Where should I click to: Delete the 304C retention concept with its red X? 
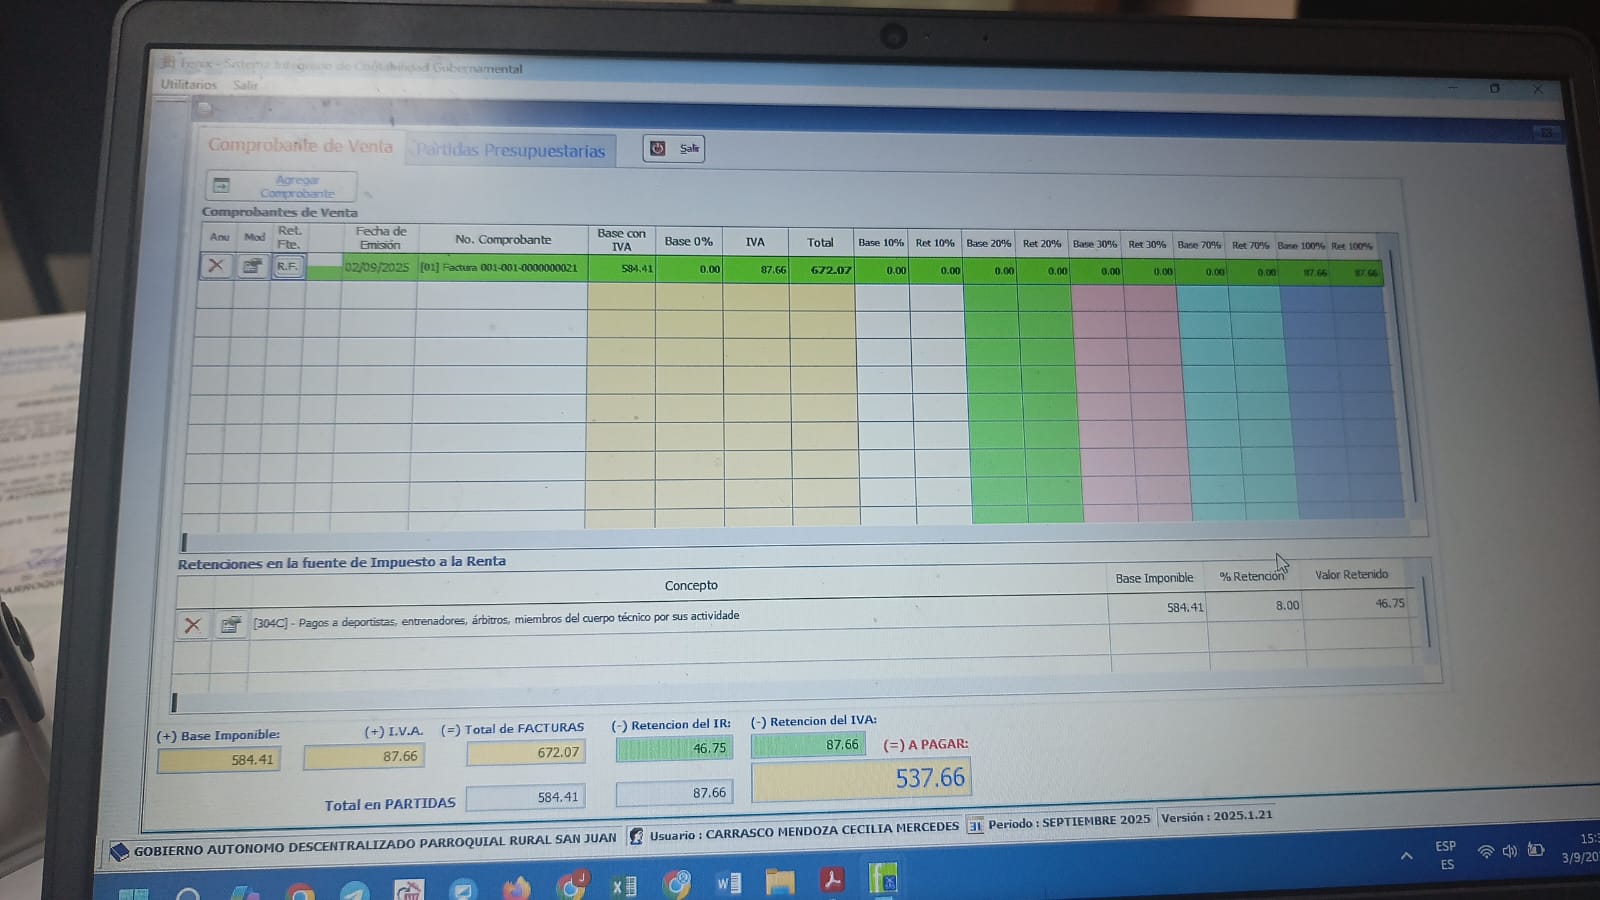pos(192,626)
